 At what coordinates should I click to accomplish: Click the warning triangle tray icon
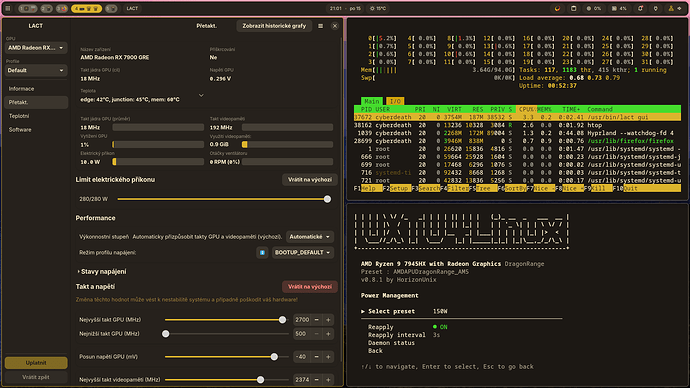[671, 8]
